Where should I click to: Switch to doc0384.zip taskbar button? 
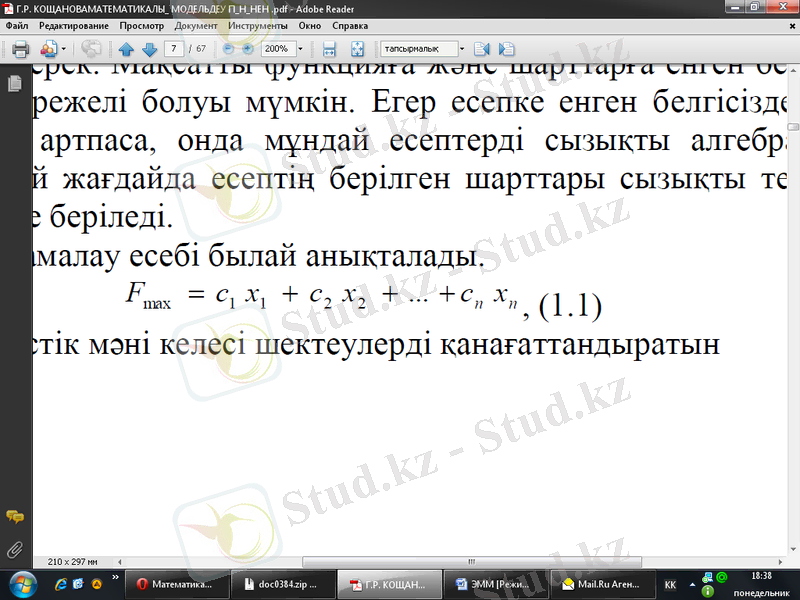(x=283, y=585)
